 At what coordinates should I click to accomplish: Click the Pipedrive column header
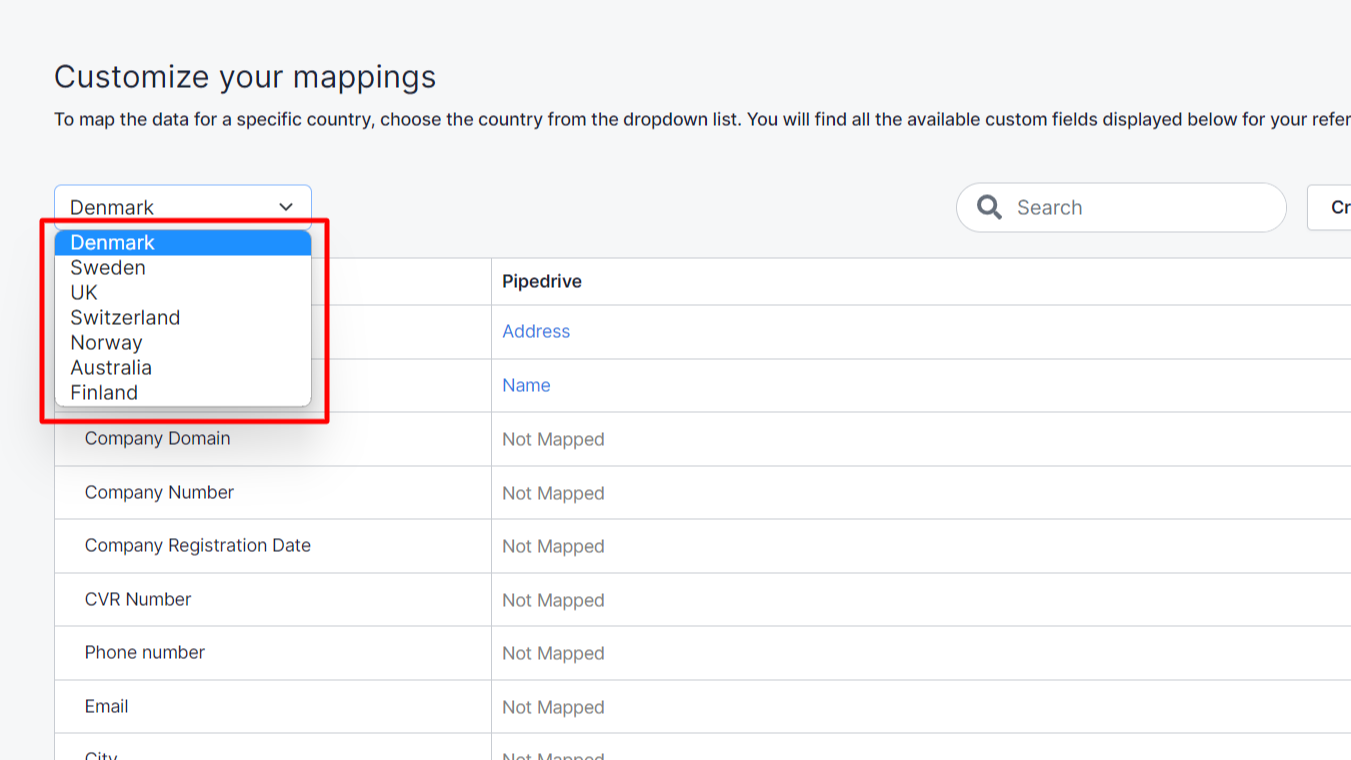coord(541,281)
